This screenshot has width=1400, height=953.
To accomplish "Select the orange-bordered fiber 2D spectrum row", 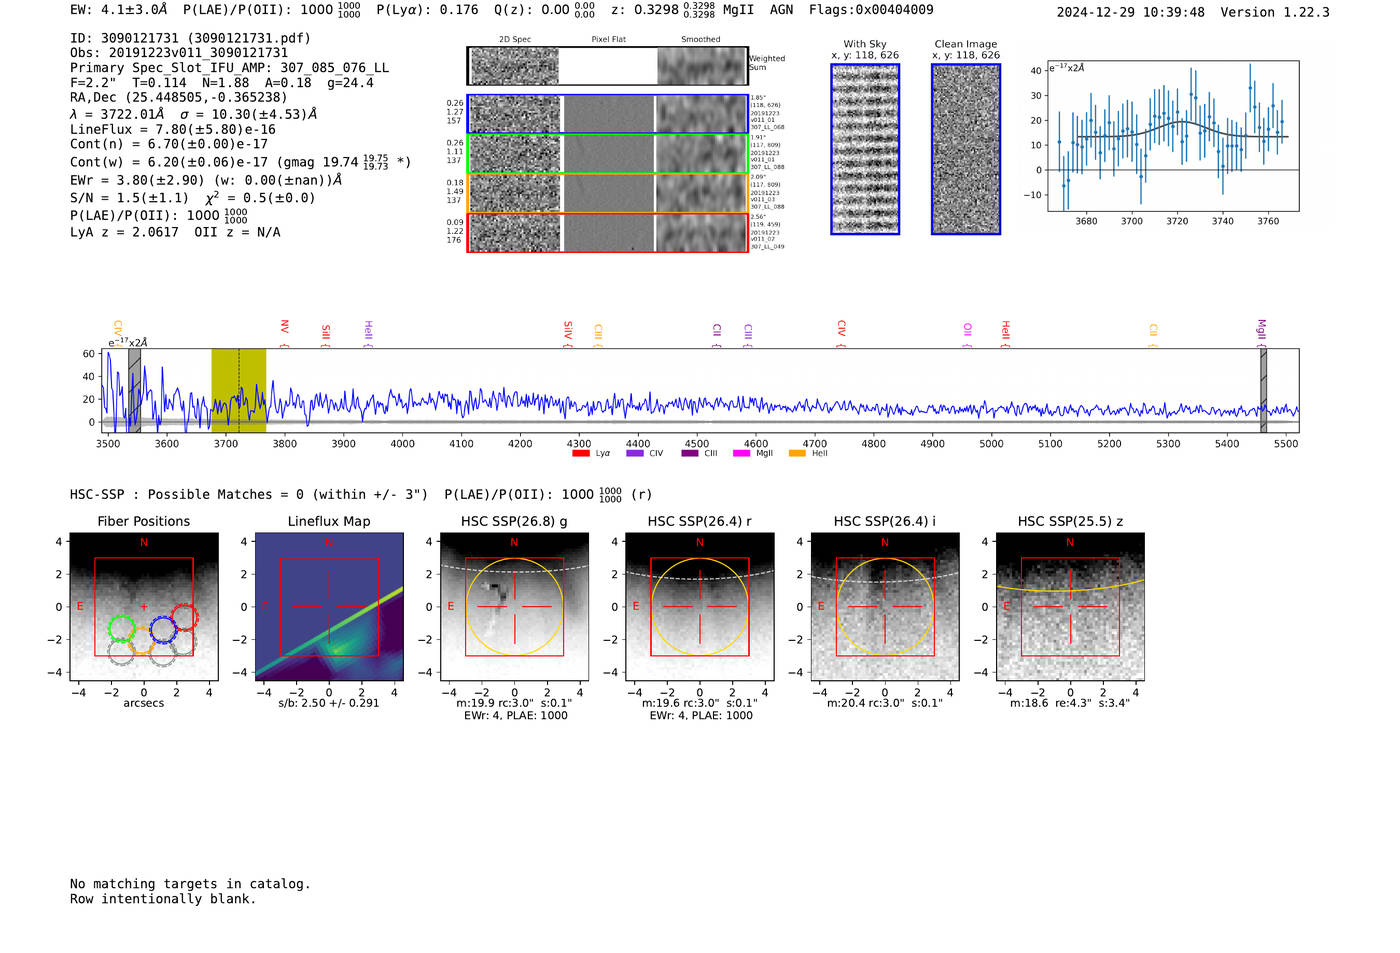I will coord(607,193).
